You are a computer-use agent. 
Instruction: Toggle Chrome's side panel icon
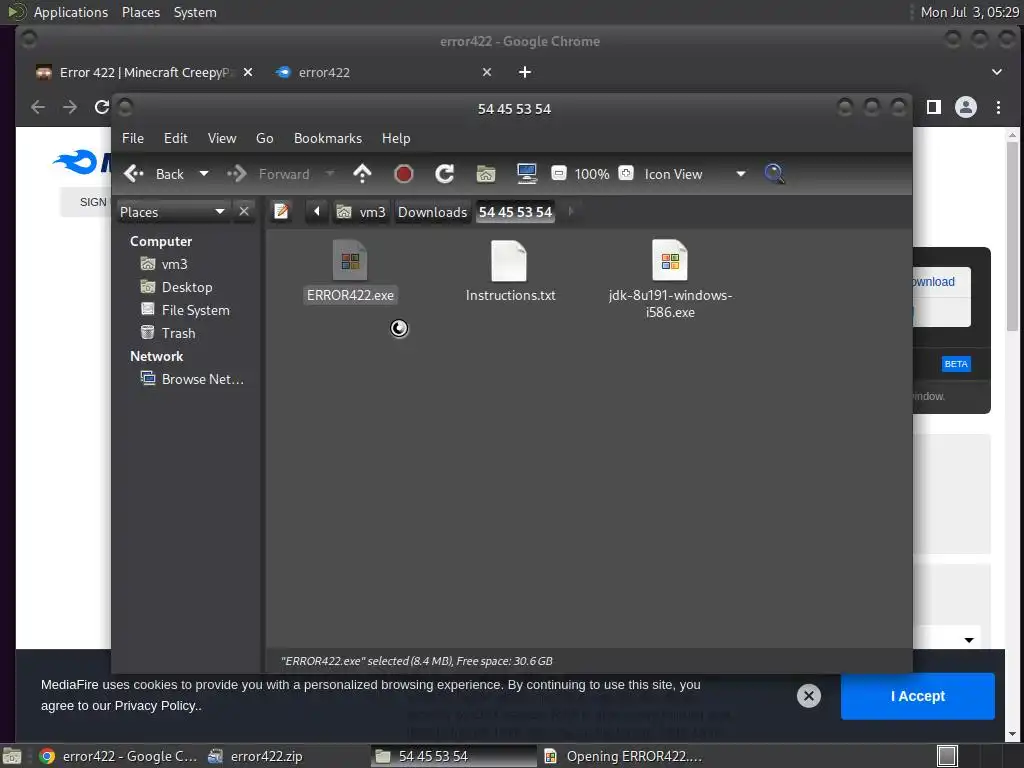click(934, 107)
